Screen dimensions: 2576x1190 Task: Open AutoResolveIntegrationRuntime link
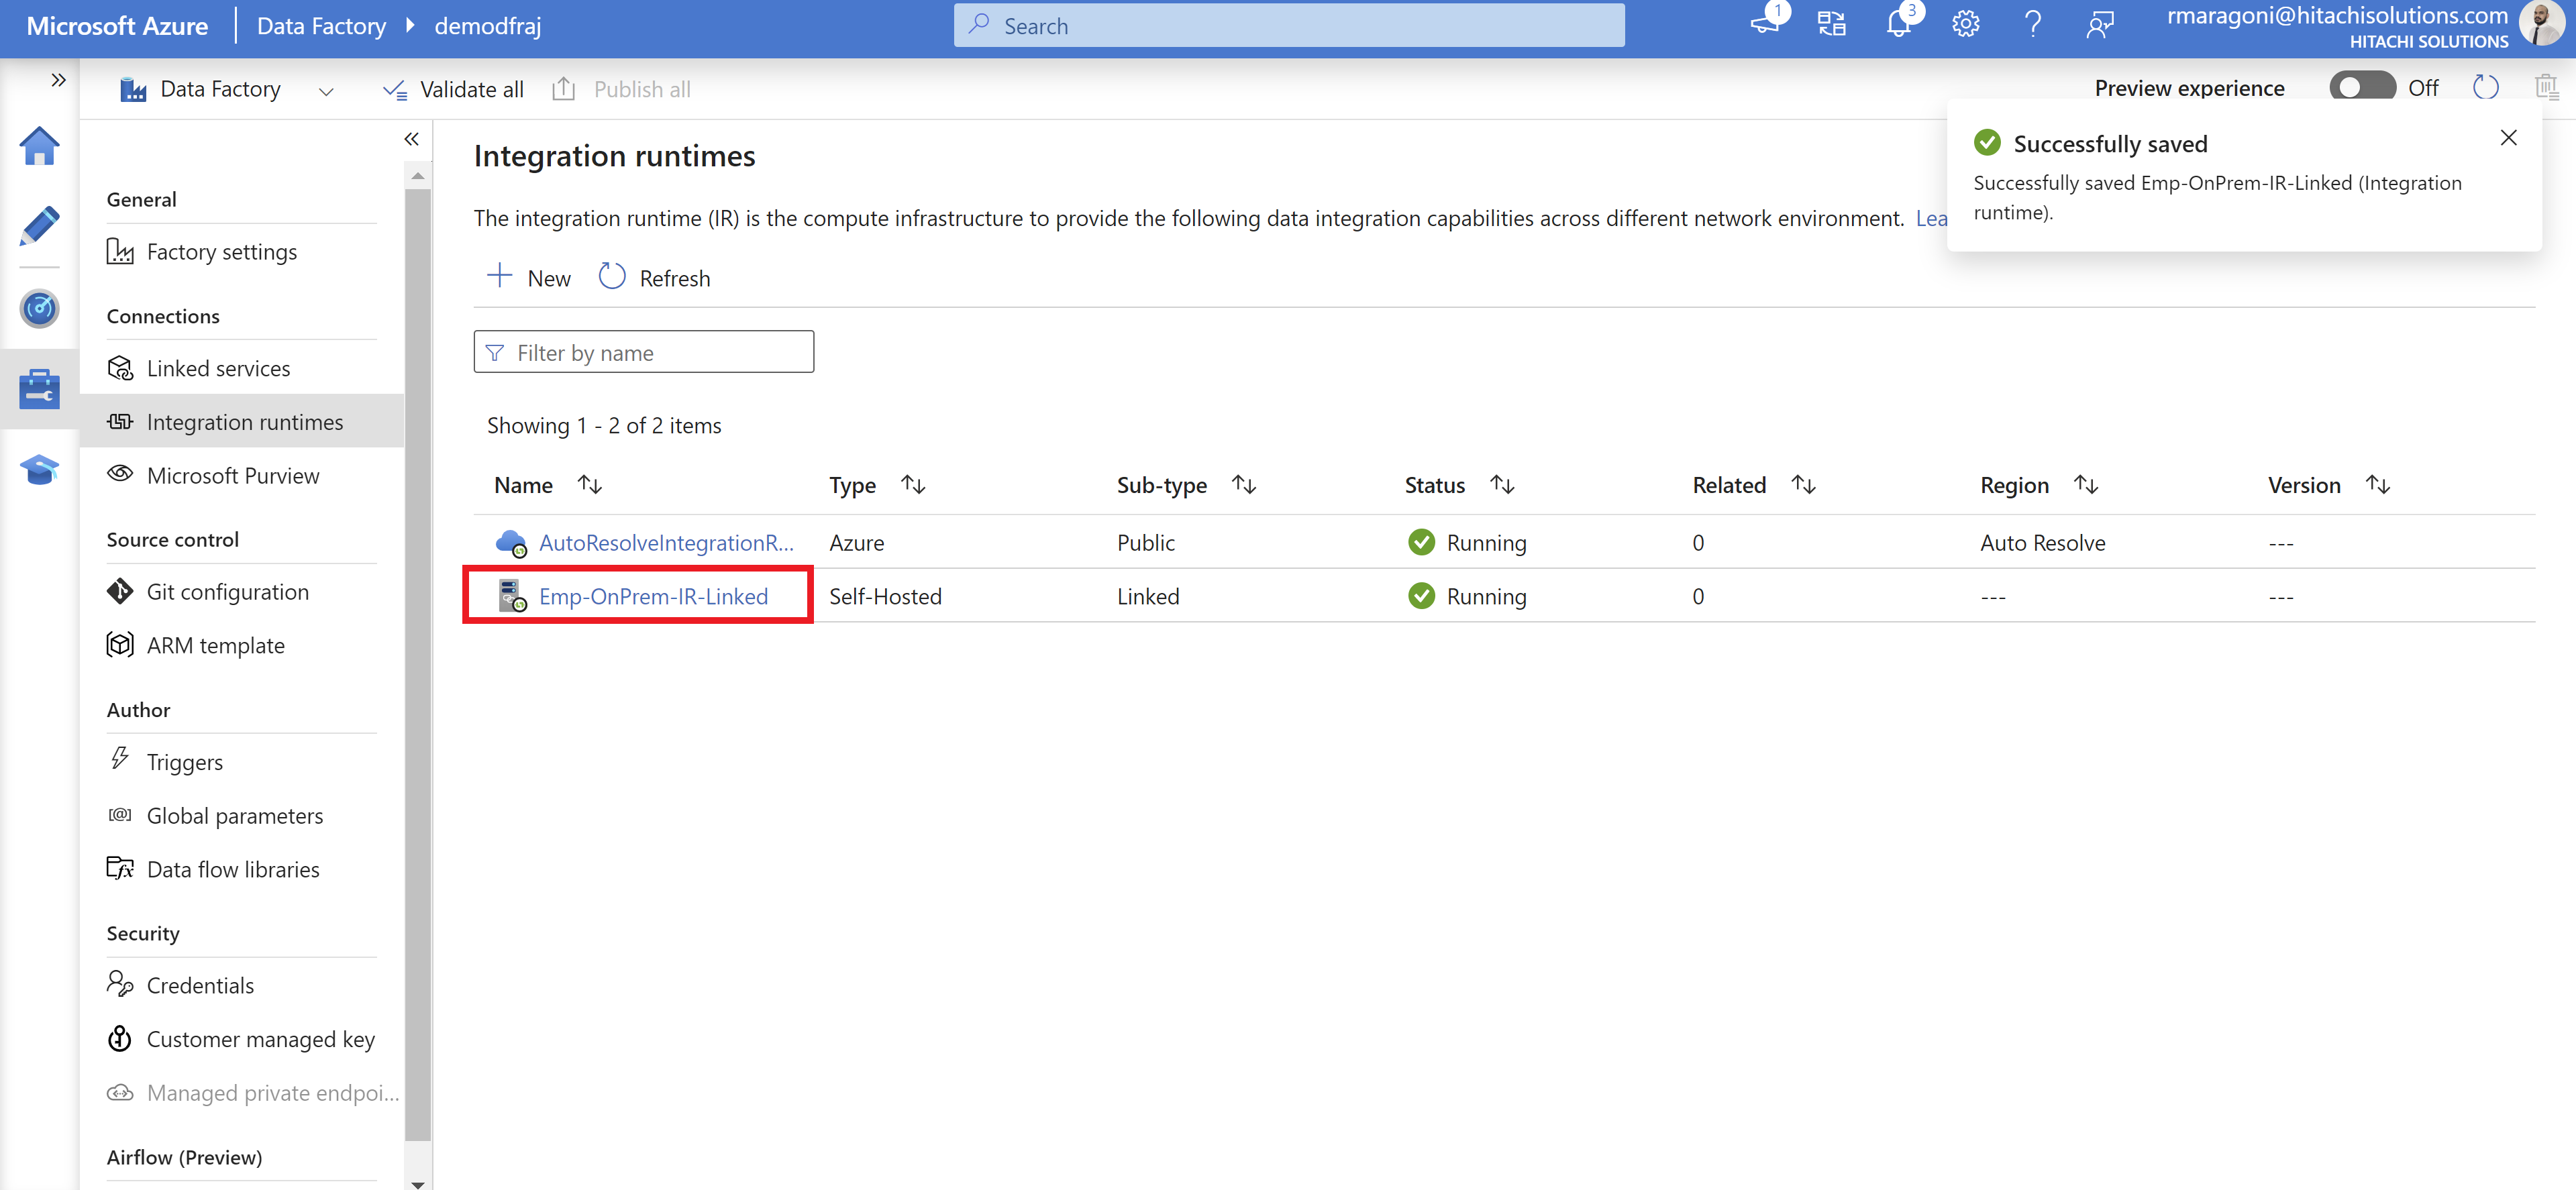pos(666,543)
